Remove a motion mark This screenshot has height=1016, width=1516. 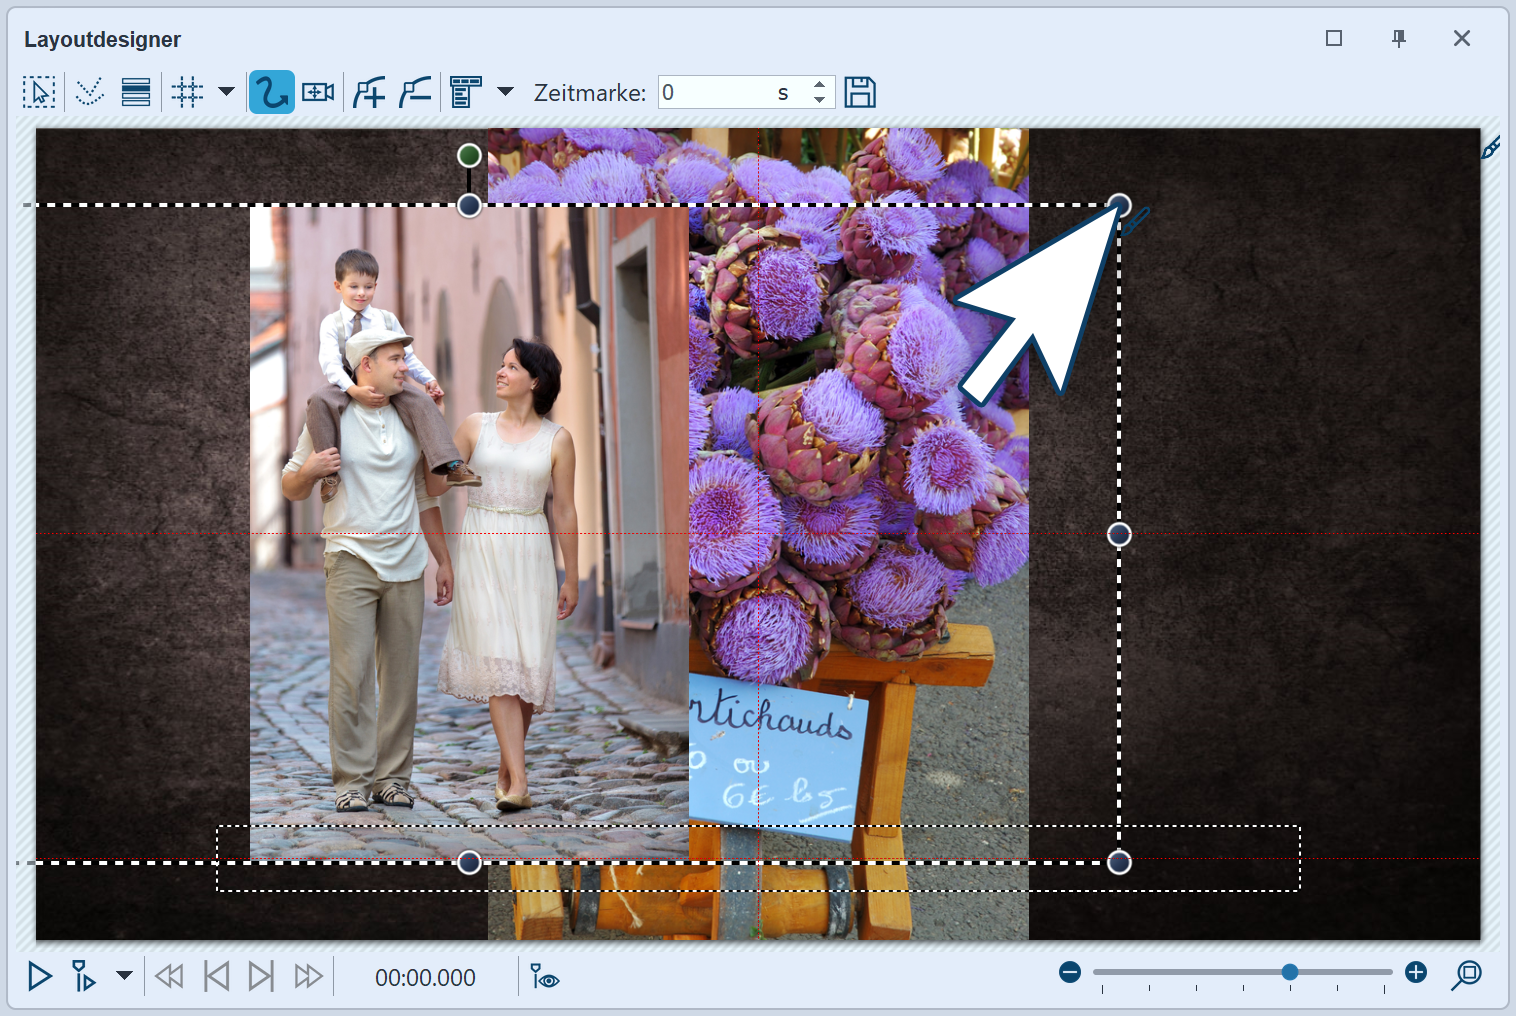click(414, 92)
